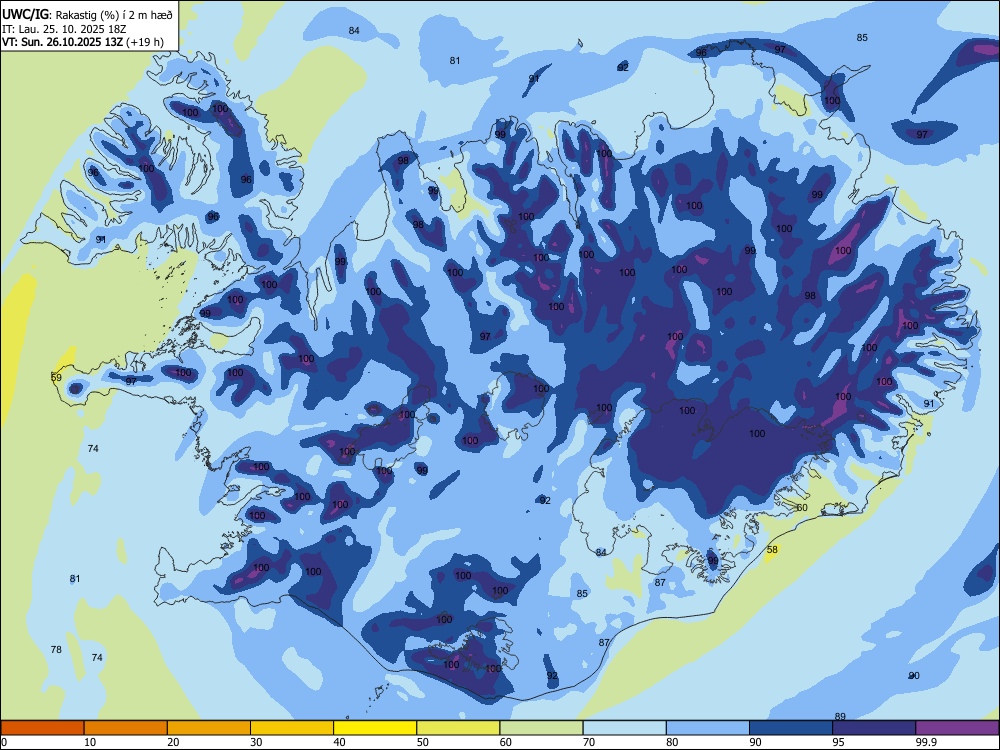The image size is (1000, 750).
Task: Click the purple above-99.9 legend swatch
Action: [957, 728]
